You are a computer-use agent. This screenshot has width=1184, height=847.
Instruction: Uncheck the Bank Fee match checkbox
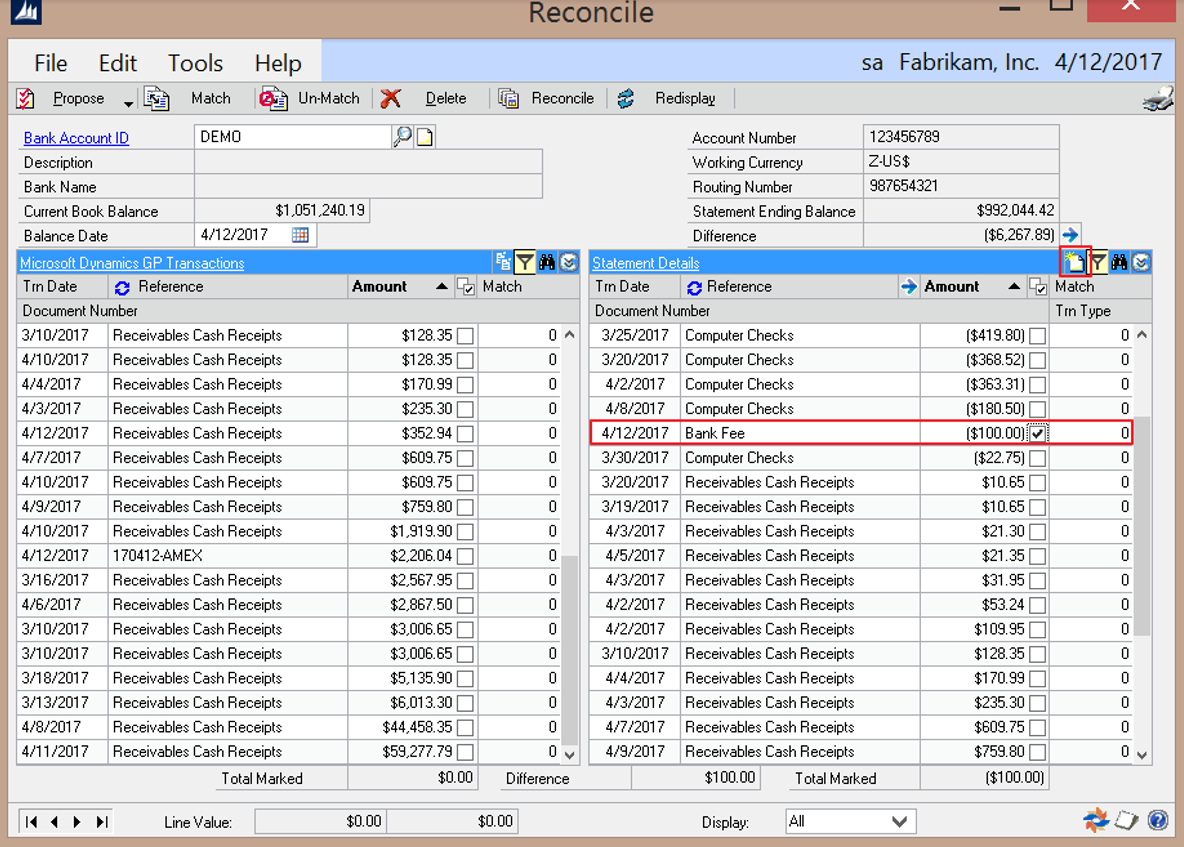1038,433
